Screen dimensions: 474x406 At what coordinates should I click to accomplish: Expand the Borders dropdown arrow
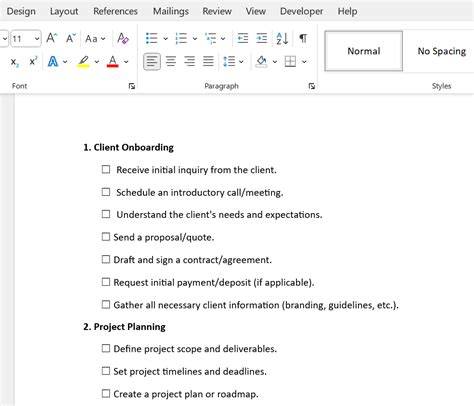[304, 62]
